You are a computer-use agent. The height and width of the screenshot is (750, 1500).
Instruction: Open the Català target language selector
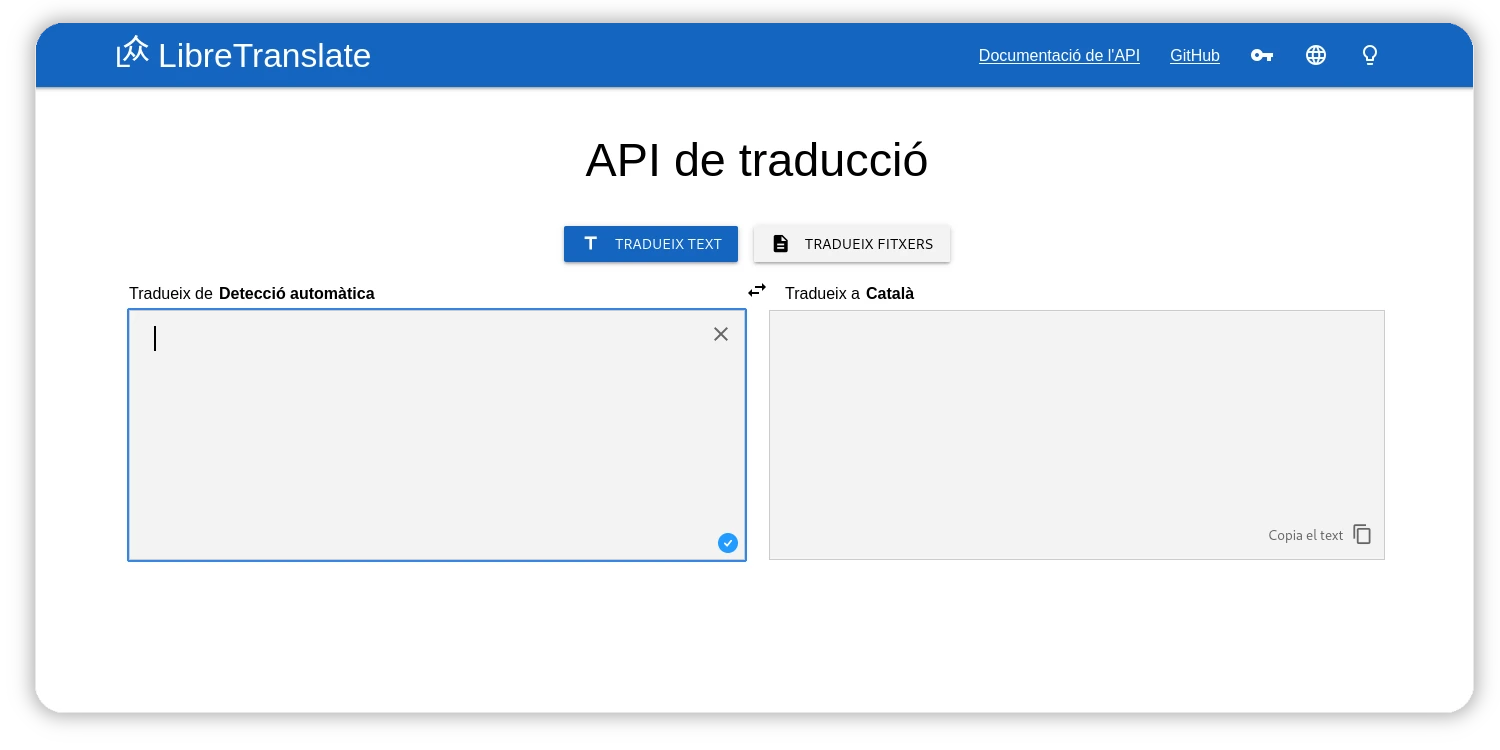coord(889,293)
